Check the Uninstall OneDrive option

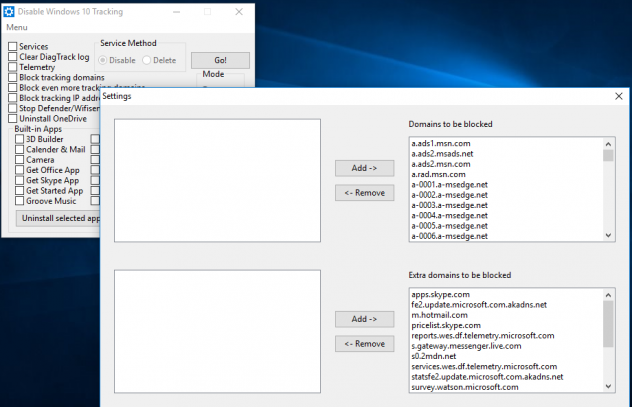click(x=13, y=119)
